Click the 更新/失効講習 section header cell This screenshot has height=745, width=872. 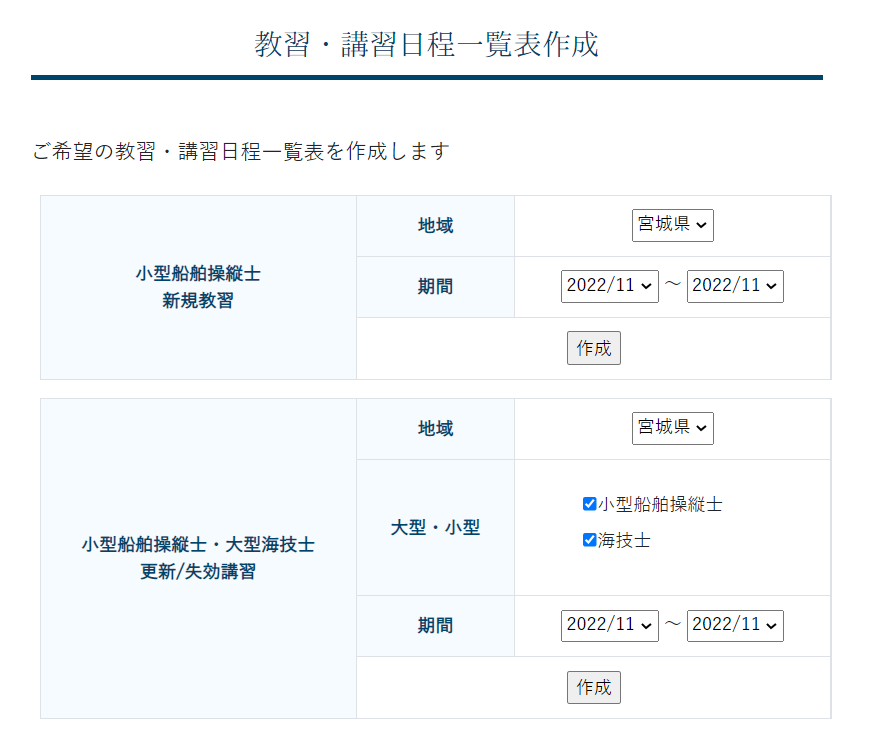(198, 558)
